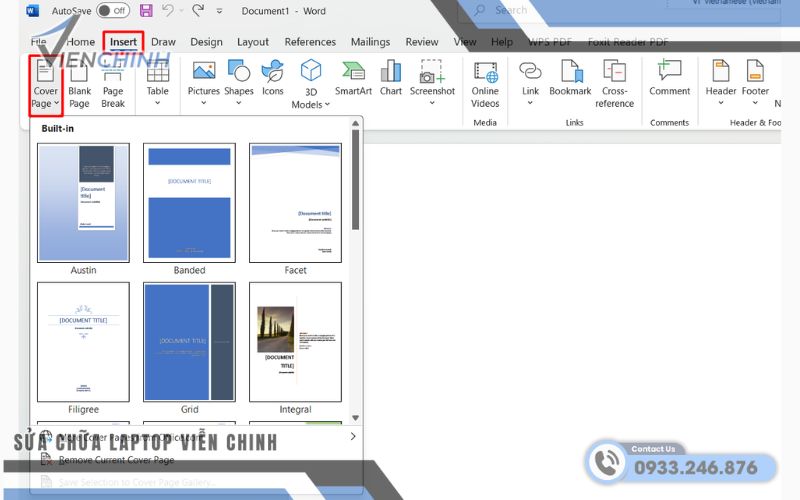The image size is (800, 500).
Task: Open the Draw tab
Action: tap(163, 42)
